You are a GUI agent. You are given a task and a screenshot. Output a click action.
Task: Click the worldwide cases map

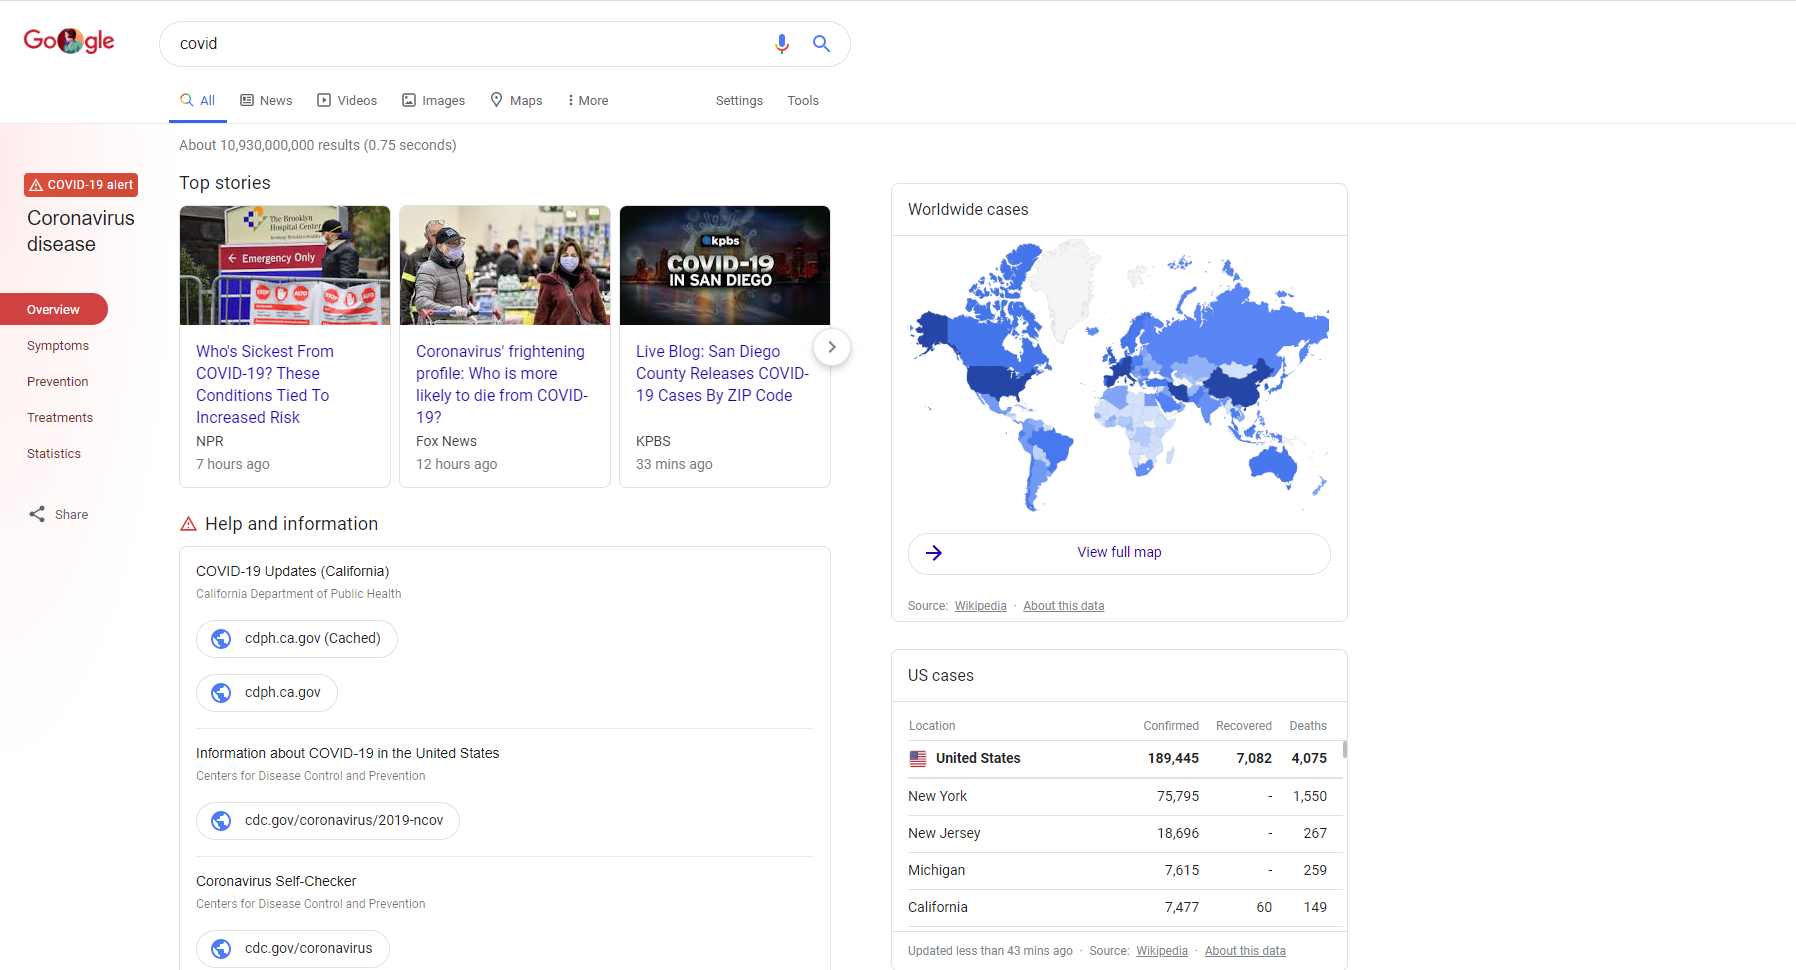pos(1119,378)
